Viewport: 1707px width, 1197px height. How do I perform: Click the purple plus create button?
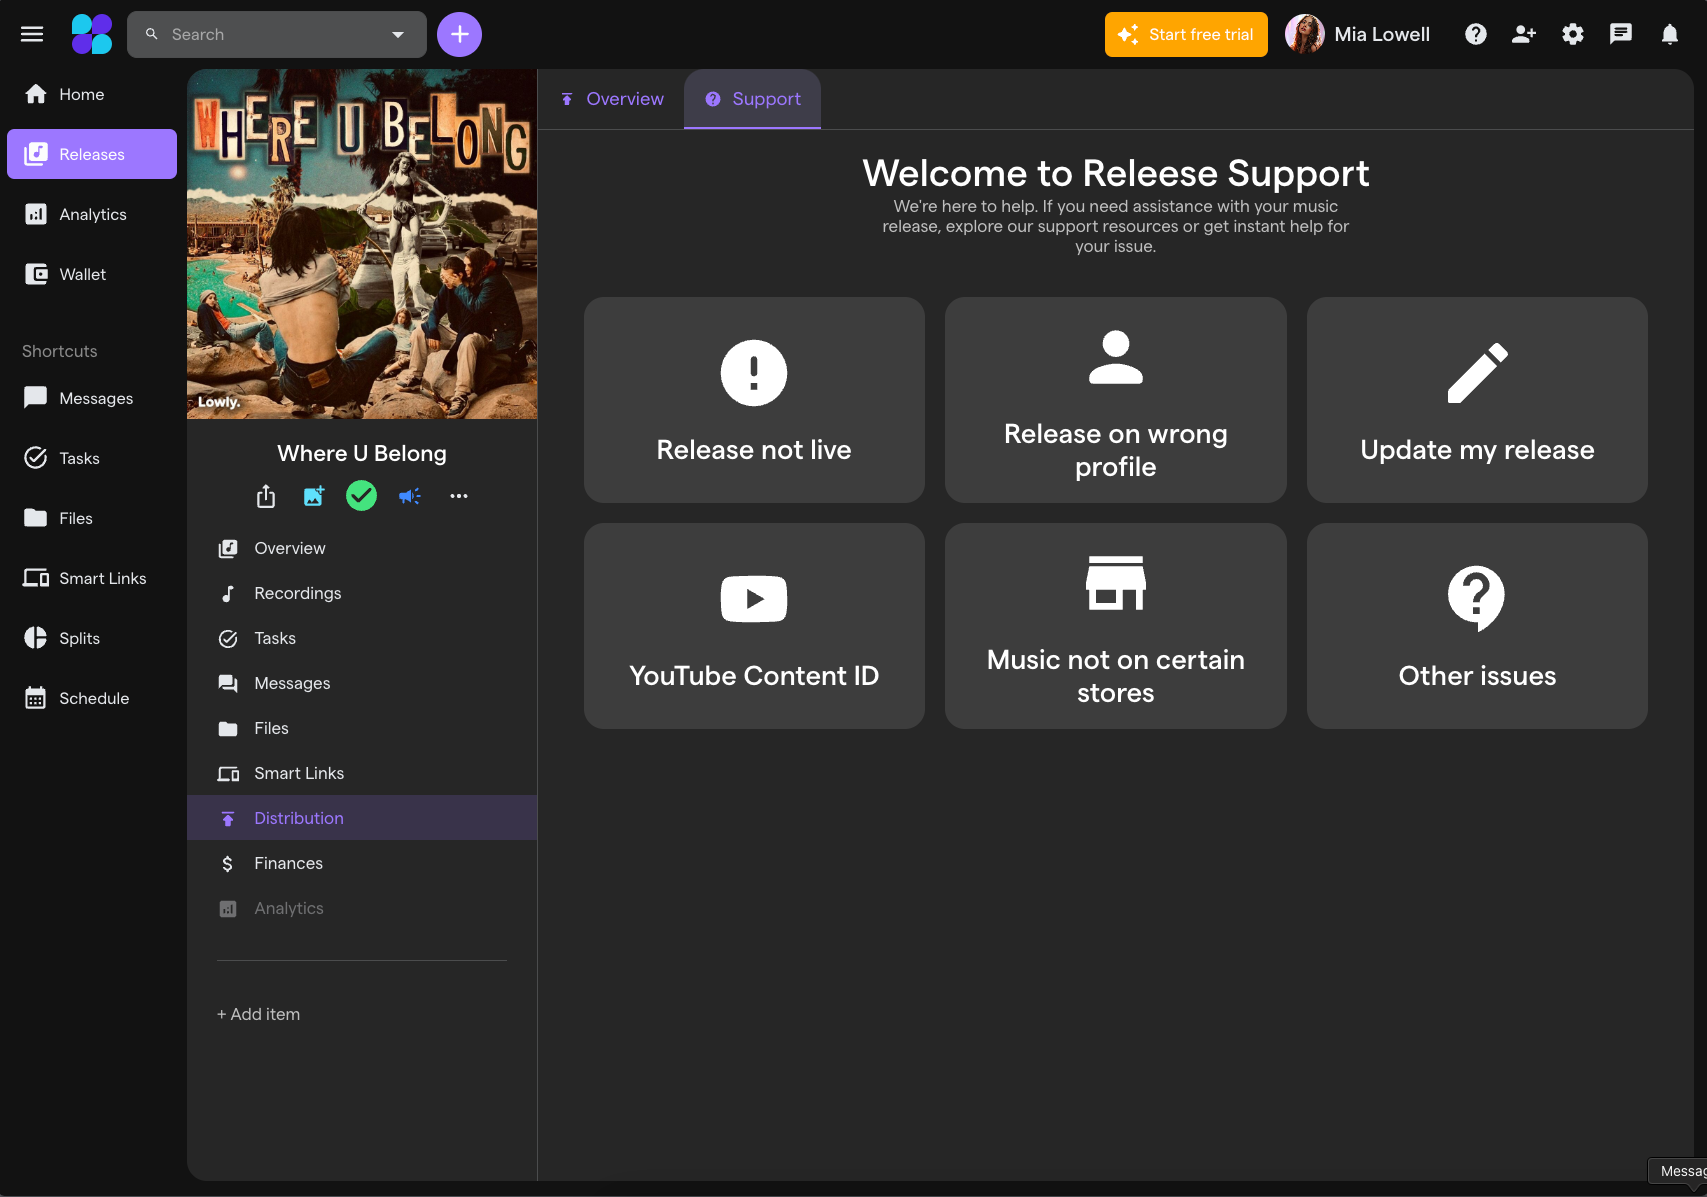(459, 34)
